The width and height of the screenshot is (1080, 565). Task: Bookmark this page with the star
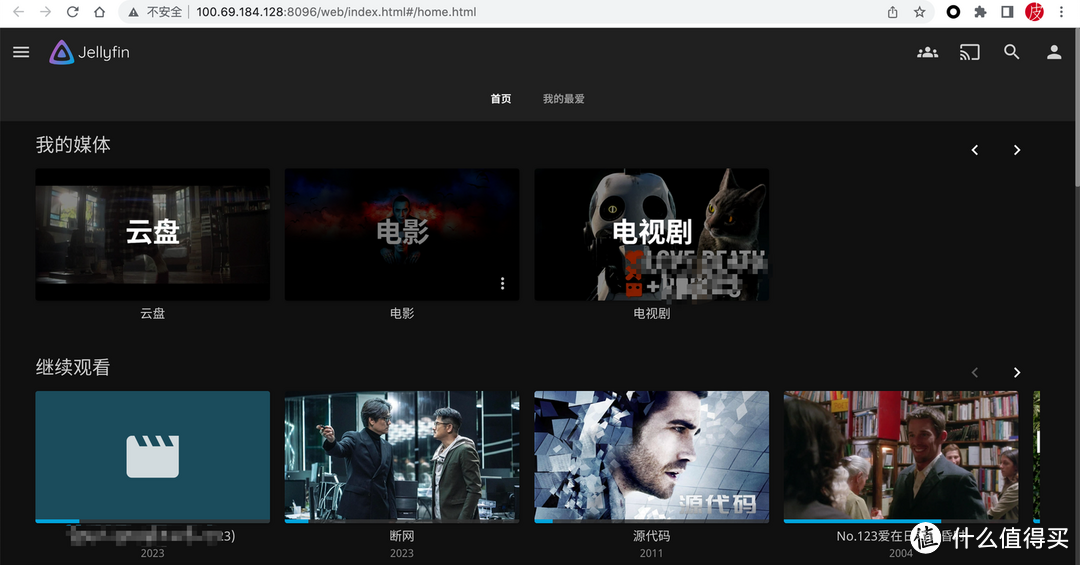tap(920, 12)
